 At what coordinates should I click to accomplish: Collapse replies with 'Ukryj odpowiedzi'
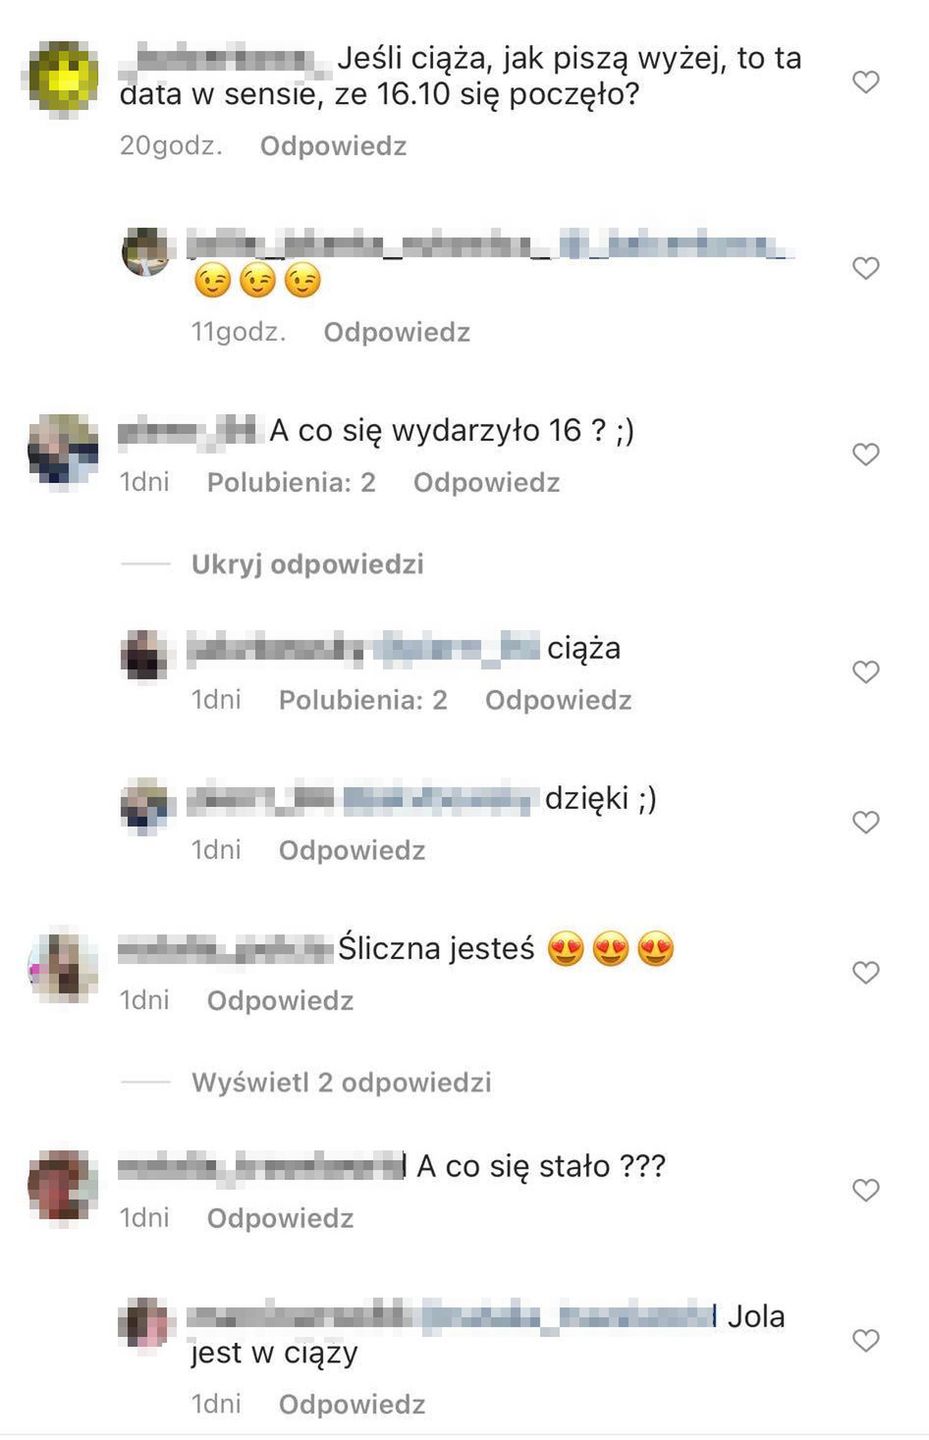click(307, 564)
